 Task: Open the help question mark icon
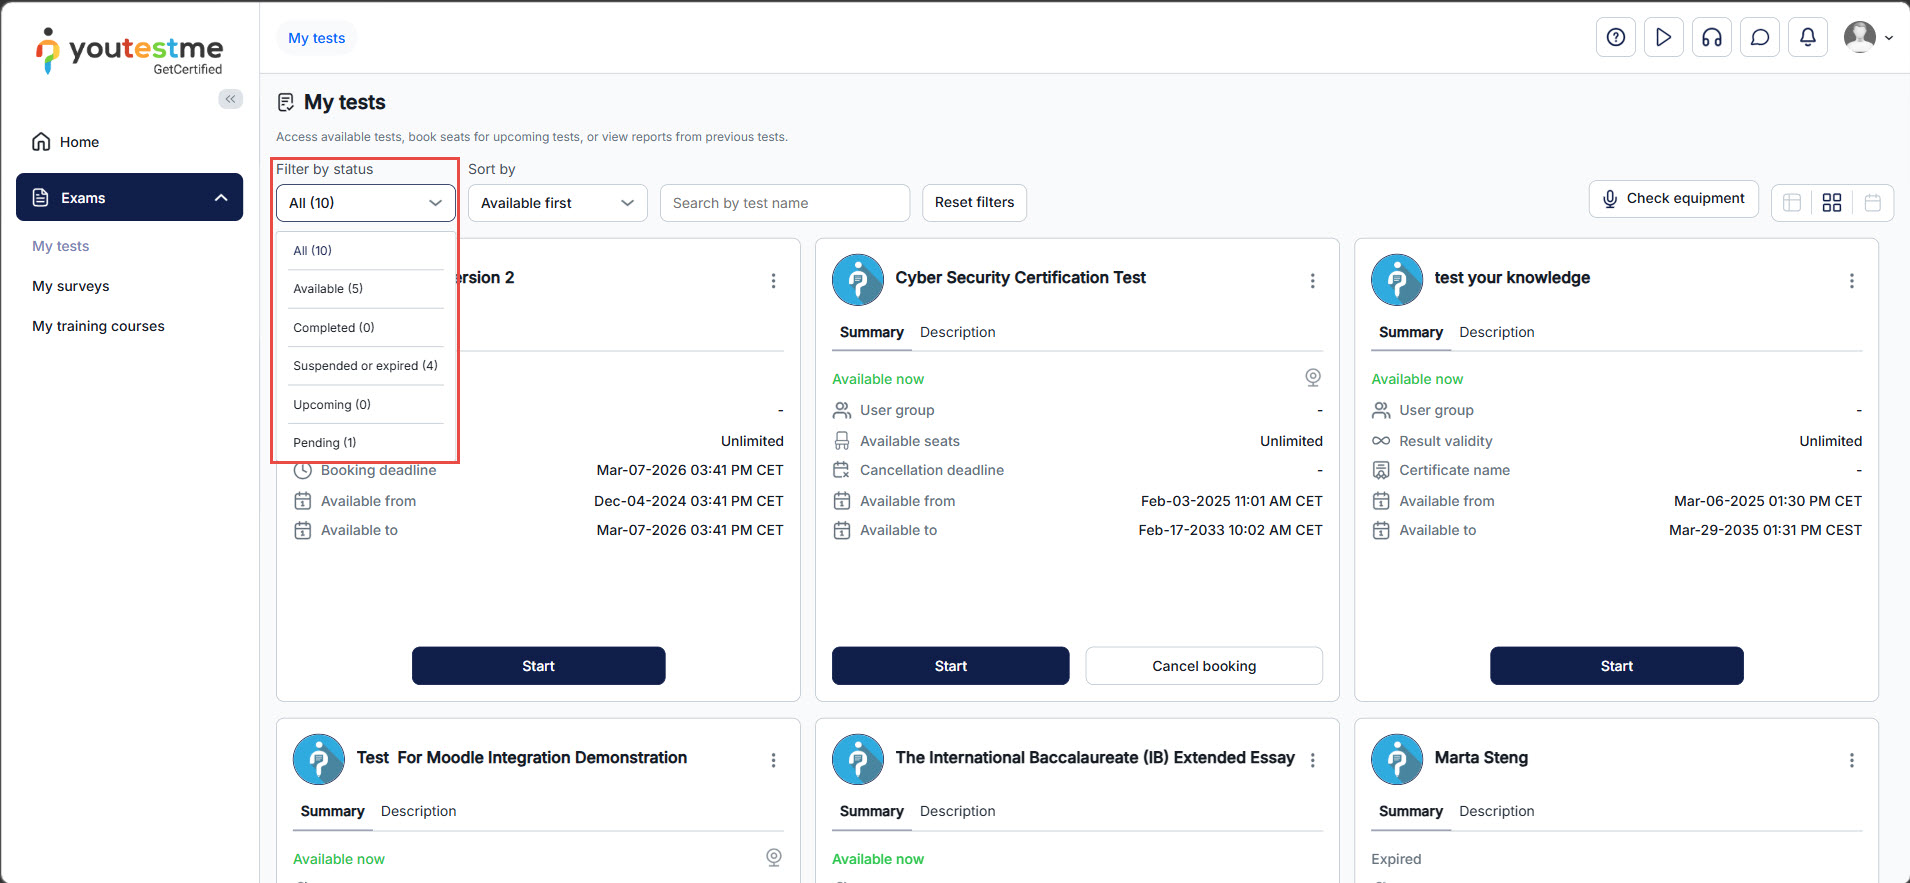[1615, 38]
